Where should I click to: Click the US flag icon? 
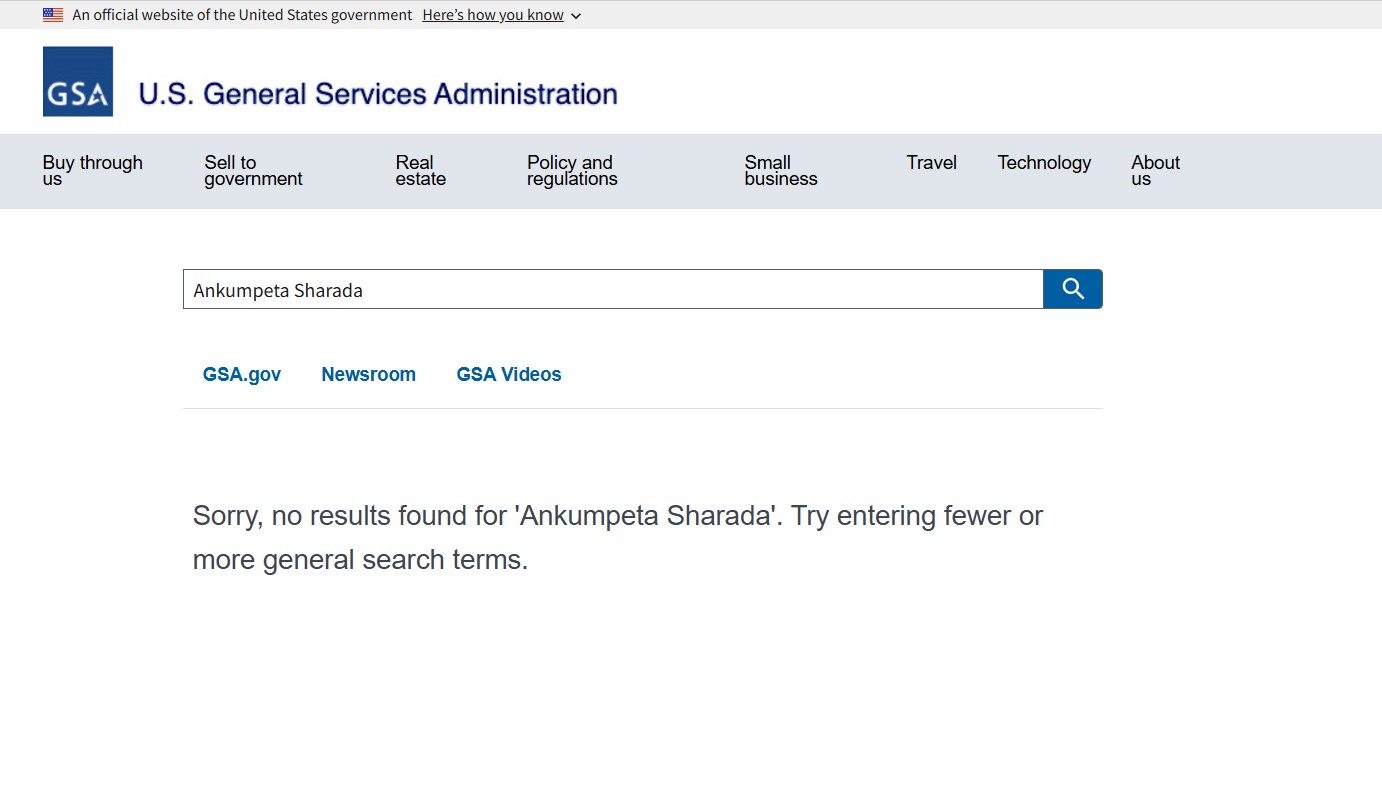[53, 15]
